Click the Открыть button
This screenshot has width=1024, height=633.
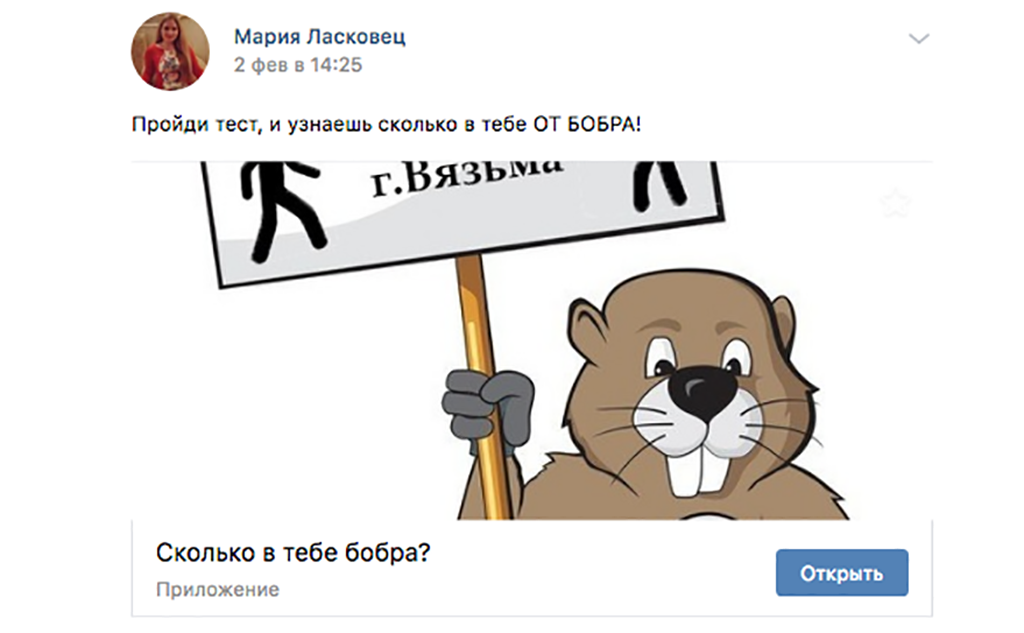(842, 573)
